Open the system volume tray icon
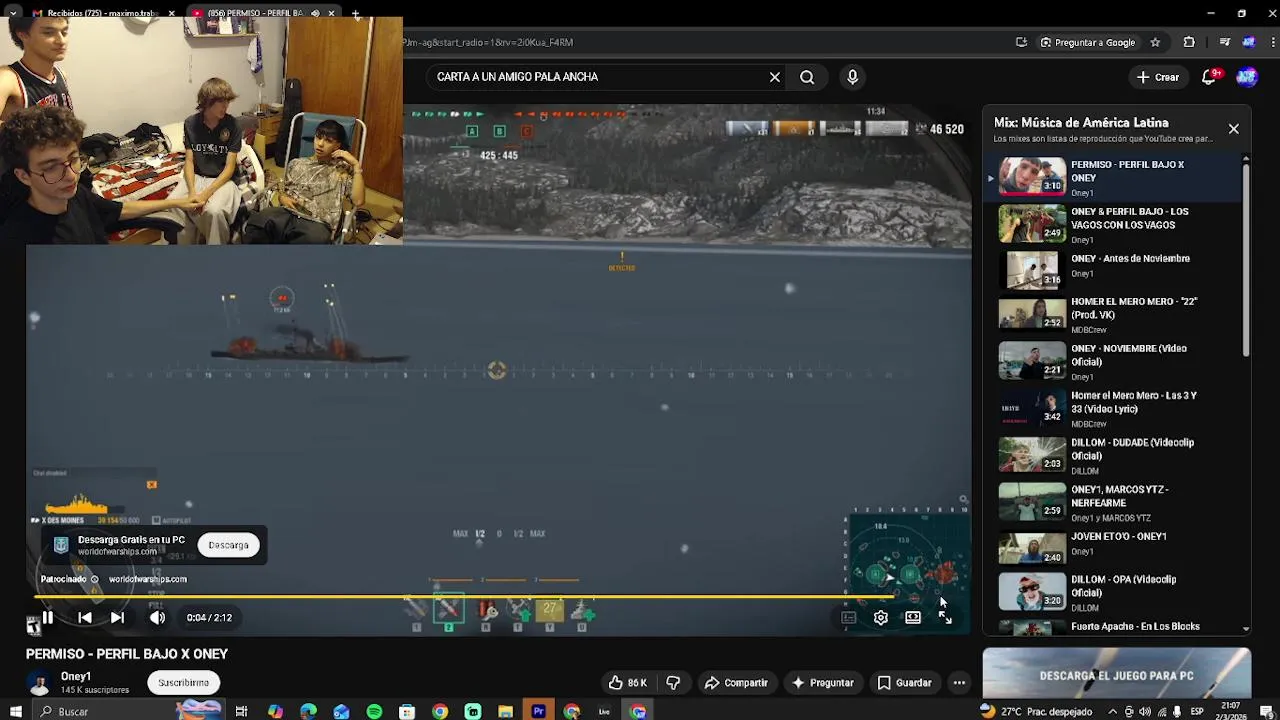This screenshot has width=1280, height=720. point(1145,711)
